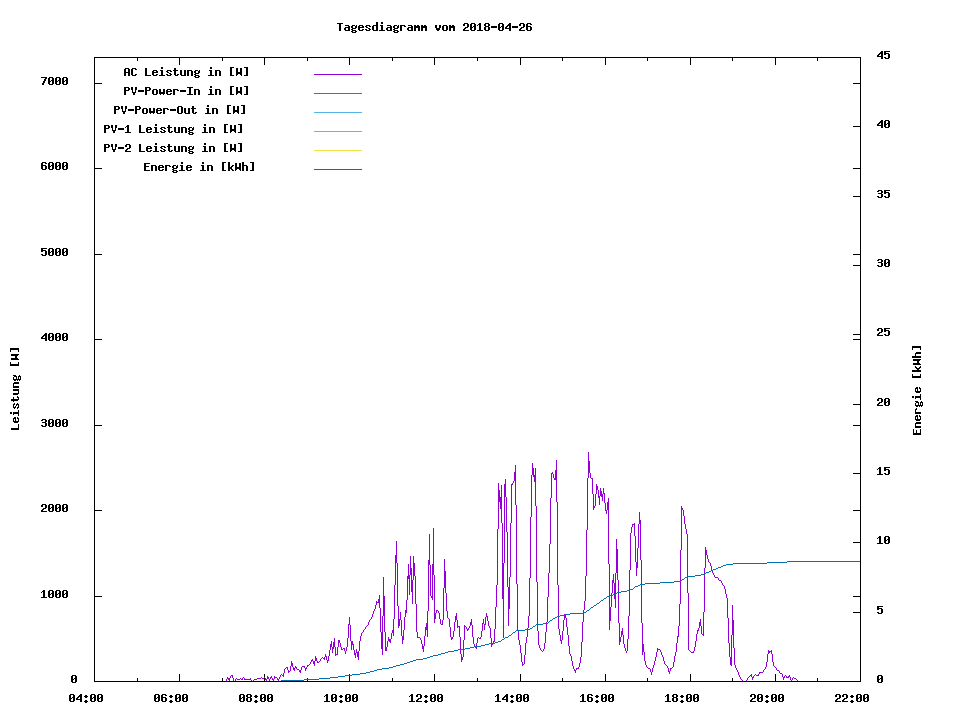This screenshot has width=960, height=720.
Task: Click the blue PV-Power-Out legend line sample
Action: click(337, 112)
